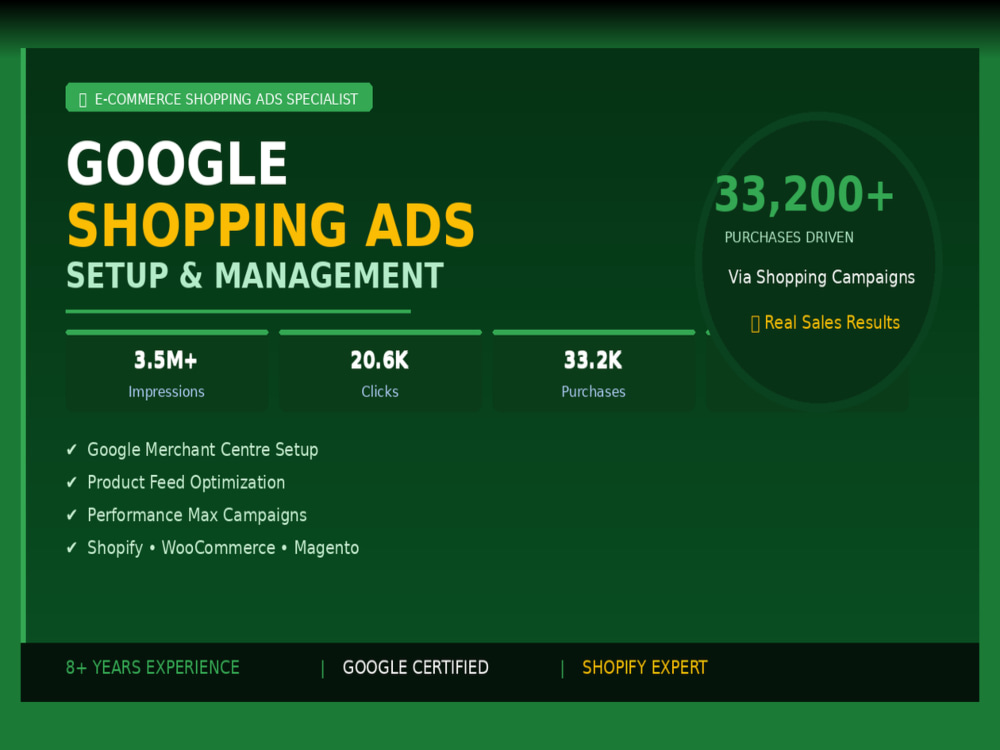This screenshot has width=1000, height=750.
Task: Click the PURCHASES DRIVEN label
Action: pyautogui.click(x=789, y=237)
